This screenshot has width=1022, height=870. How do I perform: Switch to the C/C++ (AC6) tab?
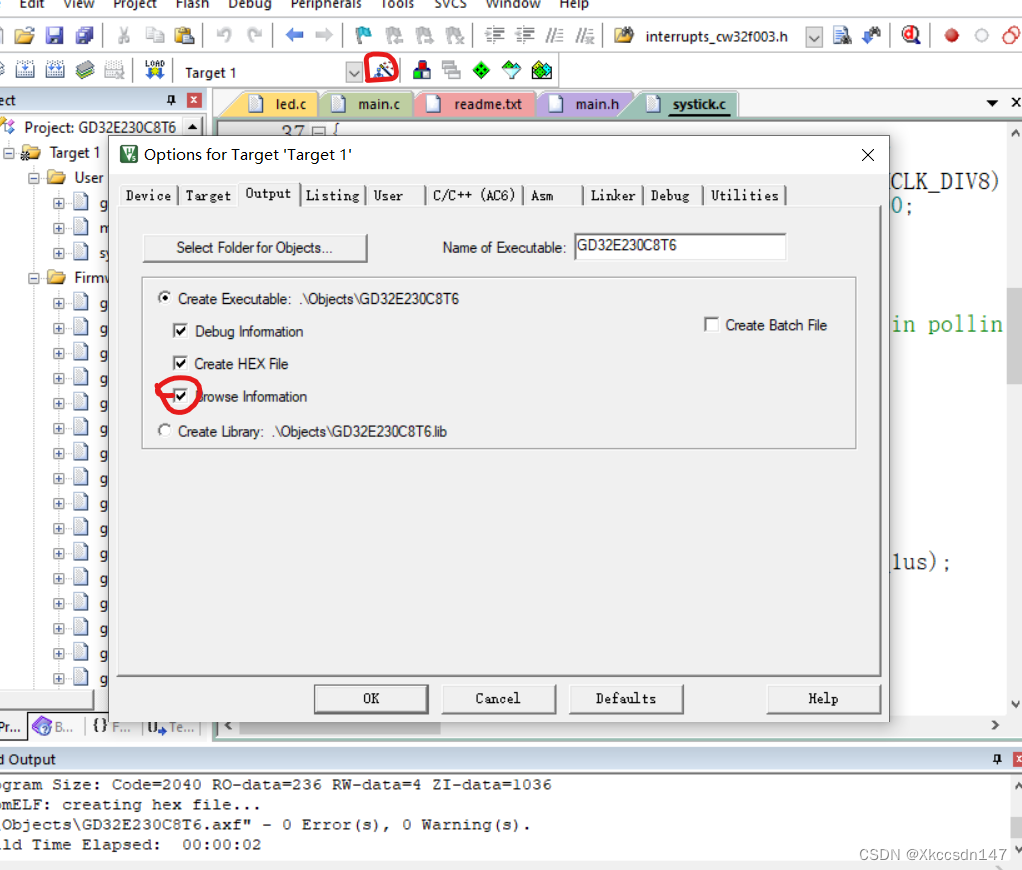474,196
